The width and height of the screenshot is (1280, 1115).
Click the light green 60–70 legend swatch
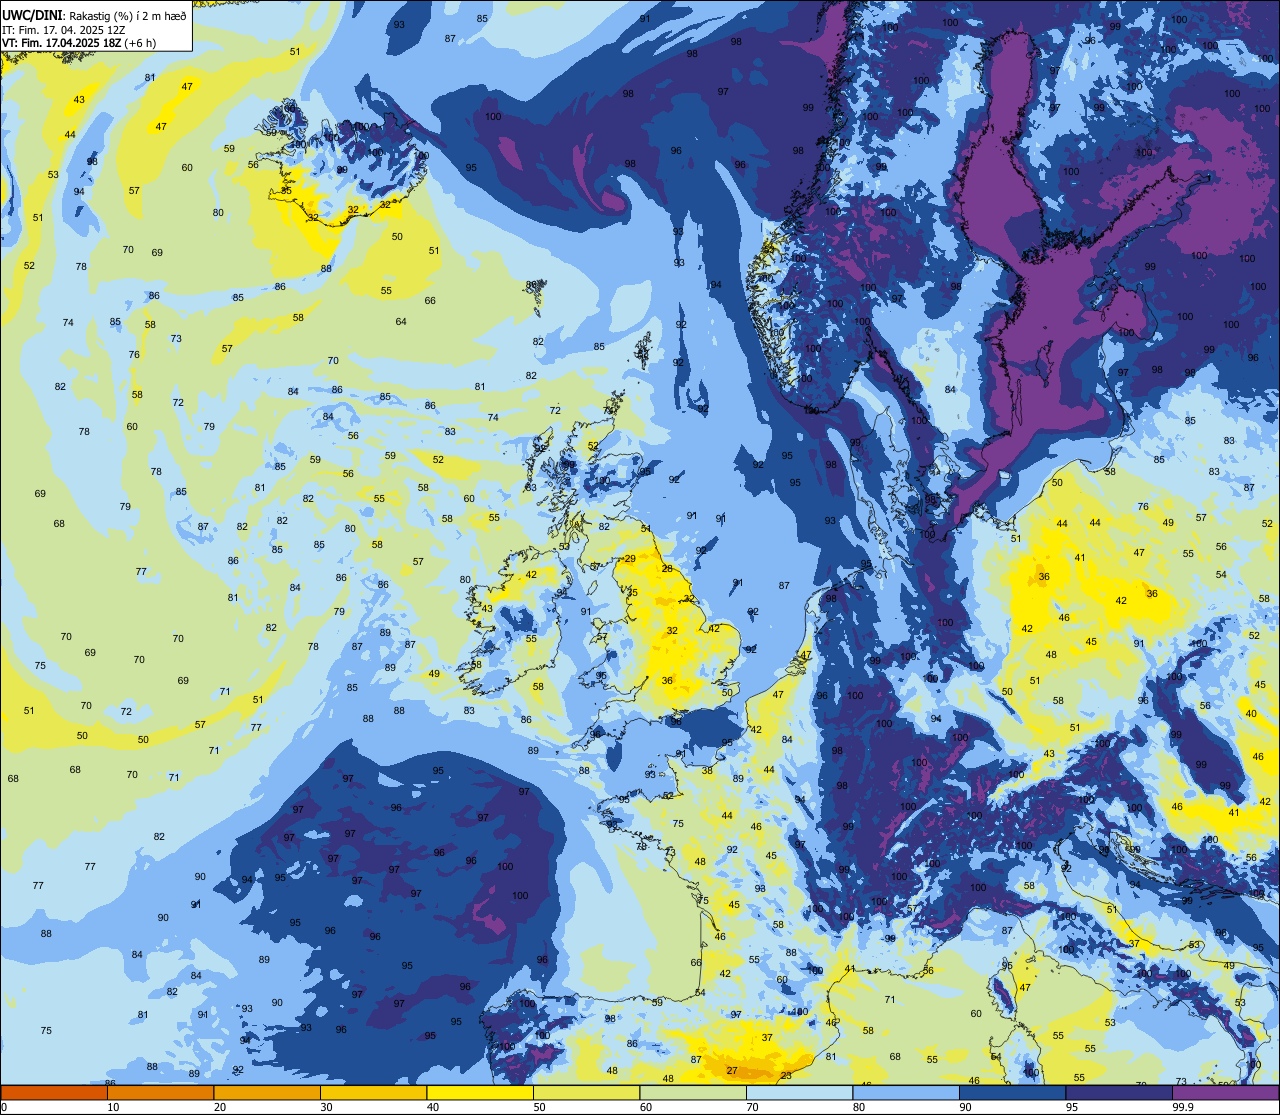(693, 1093)
